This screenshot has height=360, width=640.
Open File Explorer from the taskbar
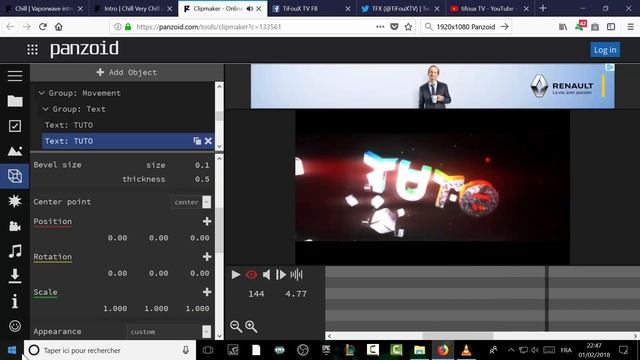click(419, 350)
